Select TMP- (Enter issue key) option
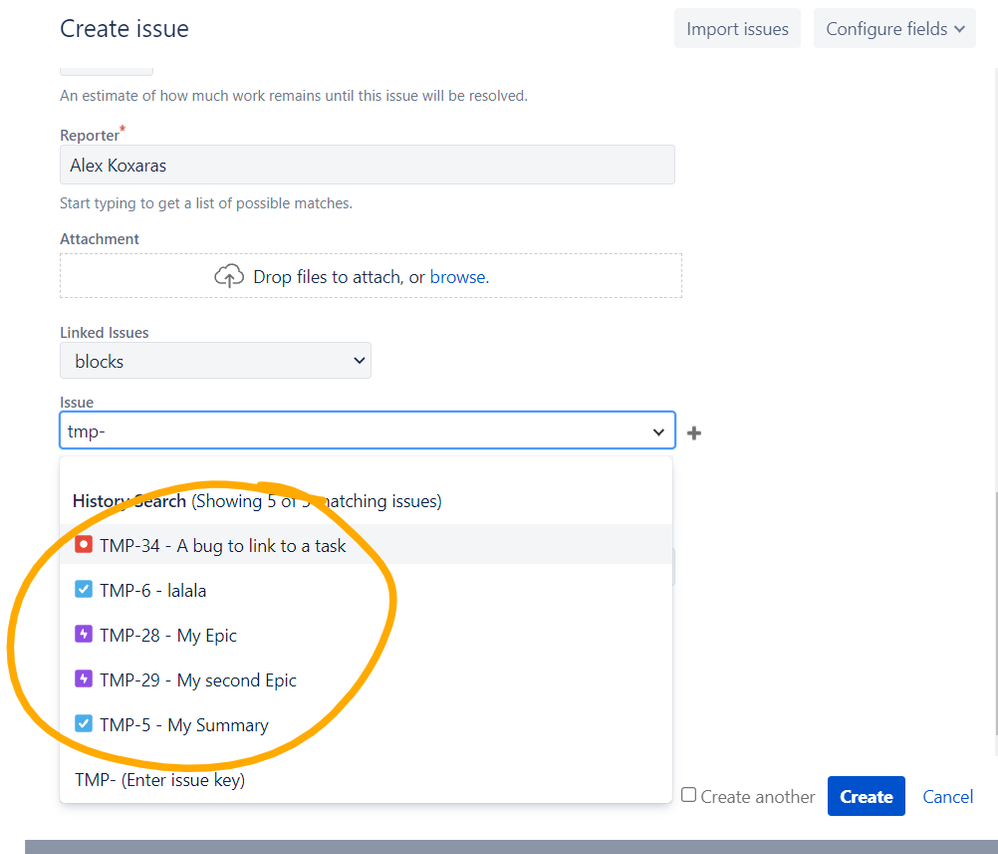Image resolution: width=998 pixels, height=854 pixels. [366, 780]
